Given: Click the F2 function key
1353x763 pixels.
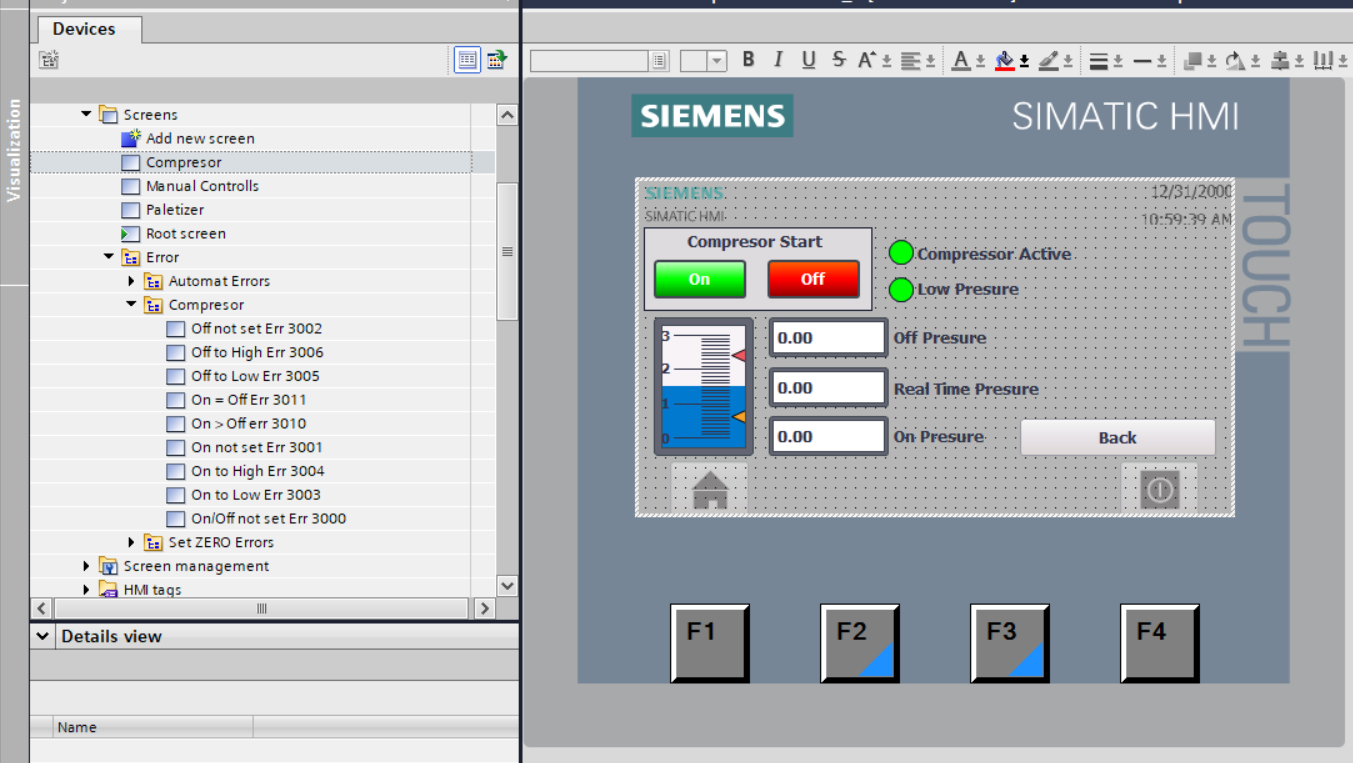Looking at the screenshot, I should point(860,643).
